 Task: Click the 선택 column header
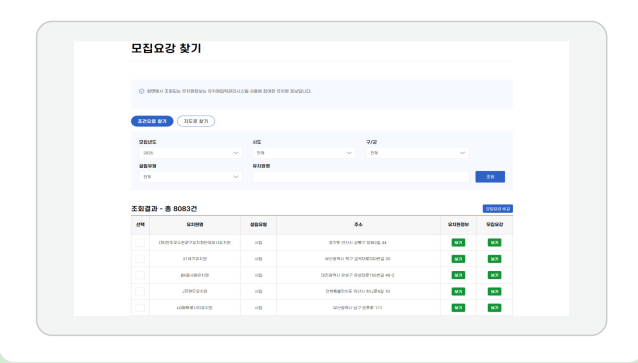tap(140, 225)
